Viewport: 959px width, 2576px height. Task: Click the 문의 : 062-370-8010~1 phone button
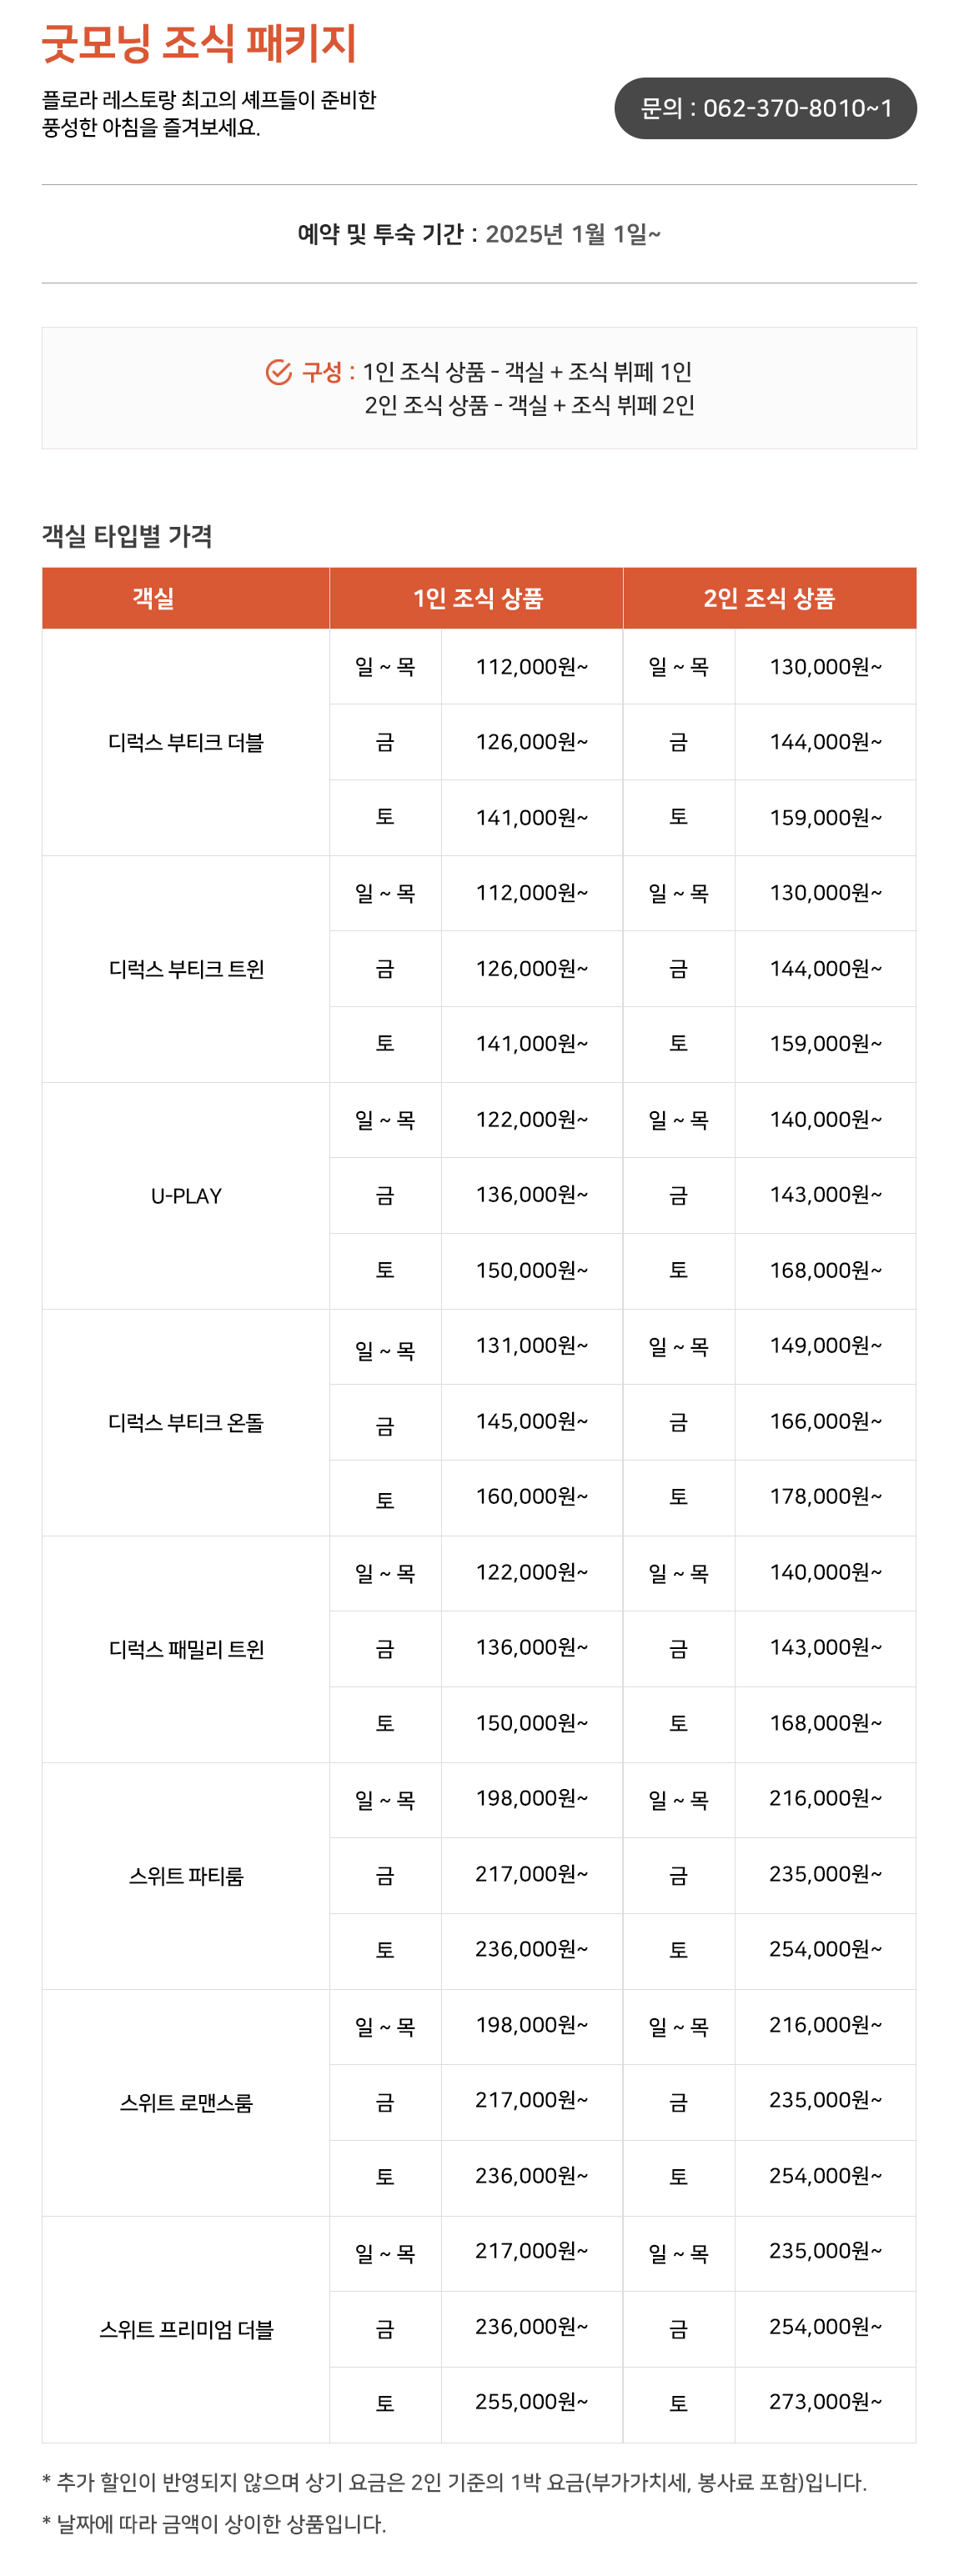(x=765, y=108)
